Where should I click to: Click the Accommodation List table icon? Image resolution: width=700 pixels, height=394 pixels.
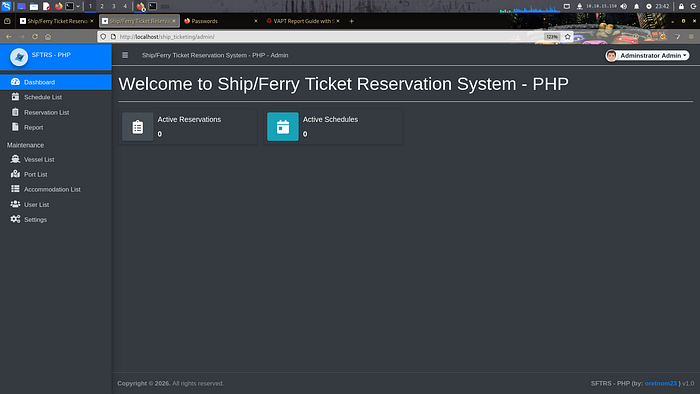(x=15, y=189)
